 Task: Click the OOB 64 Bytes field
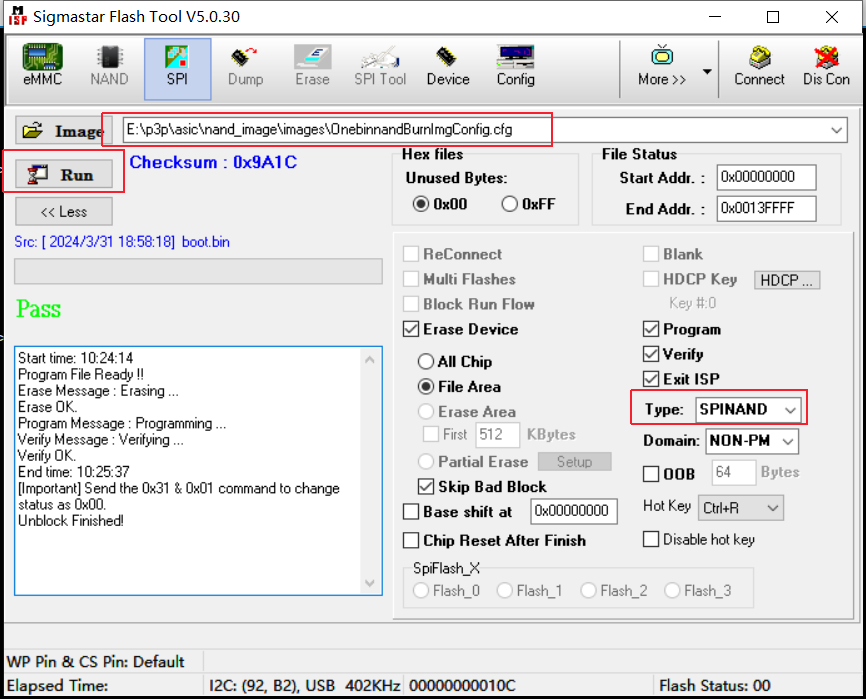tap(733, 473)
